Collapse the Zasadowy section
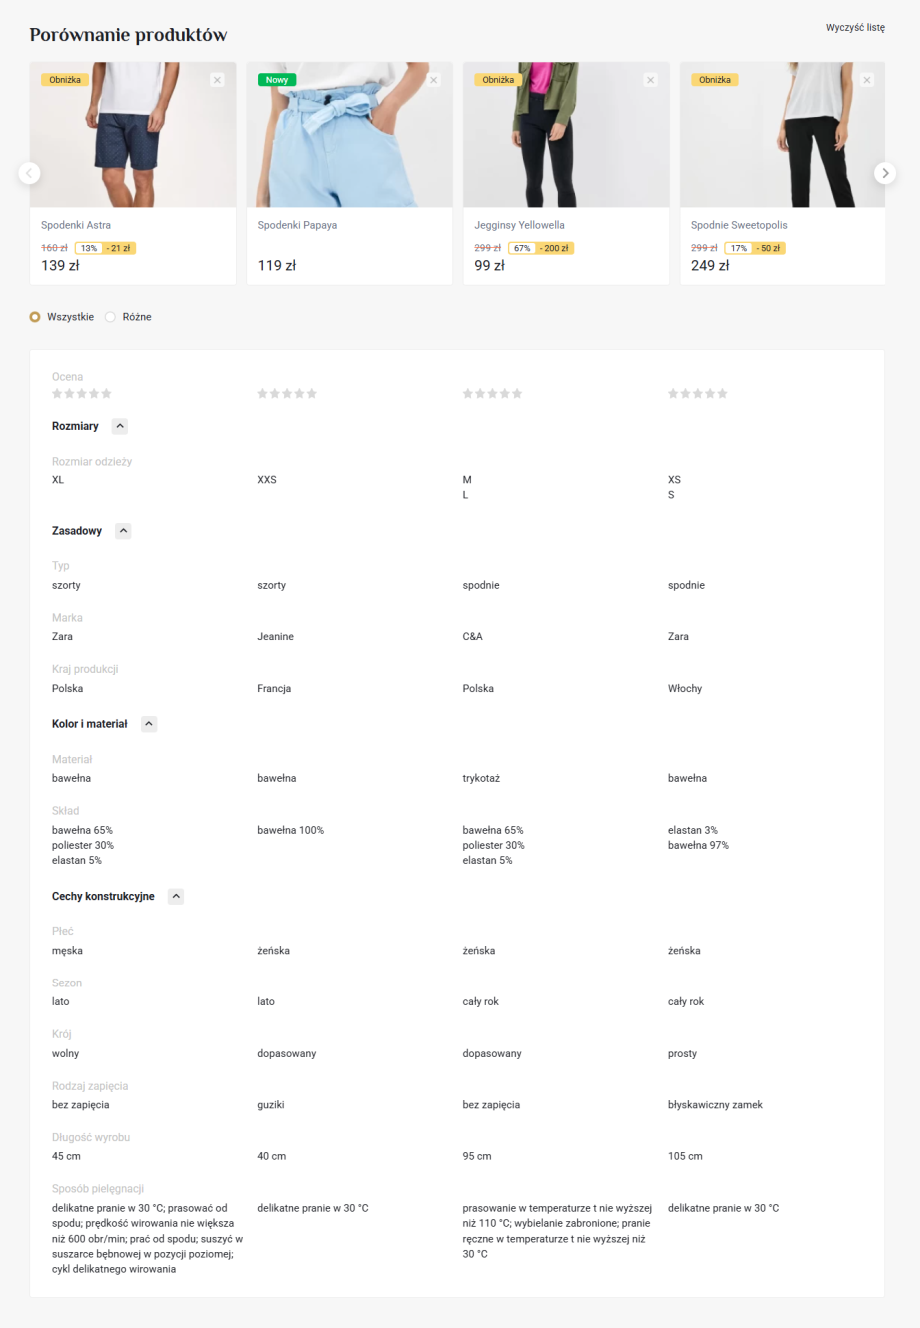The image size is (920, 1328). pos(123,531)
